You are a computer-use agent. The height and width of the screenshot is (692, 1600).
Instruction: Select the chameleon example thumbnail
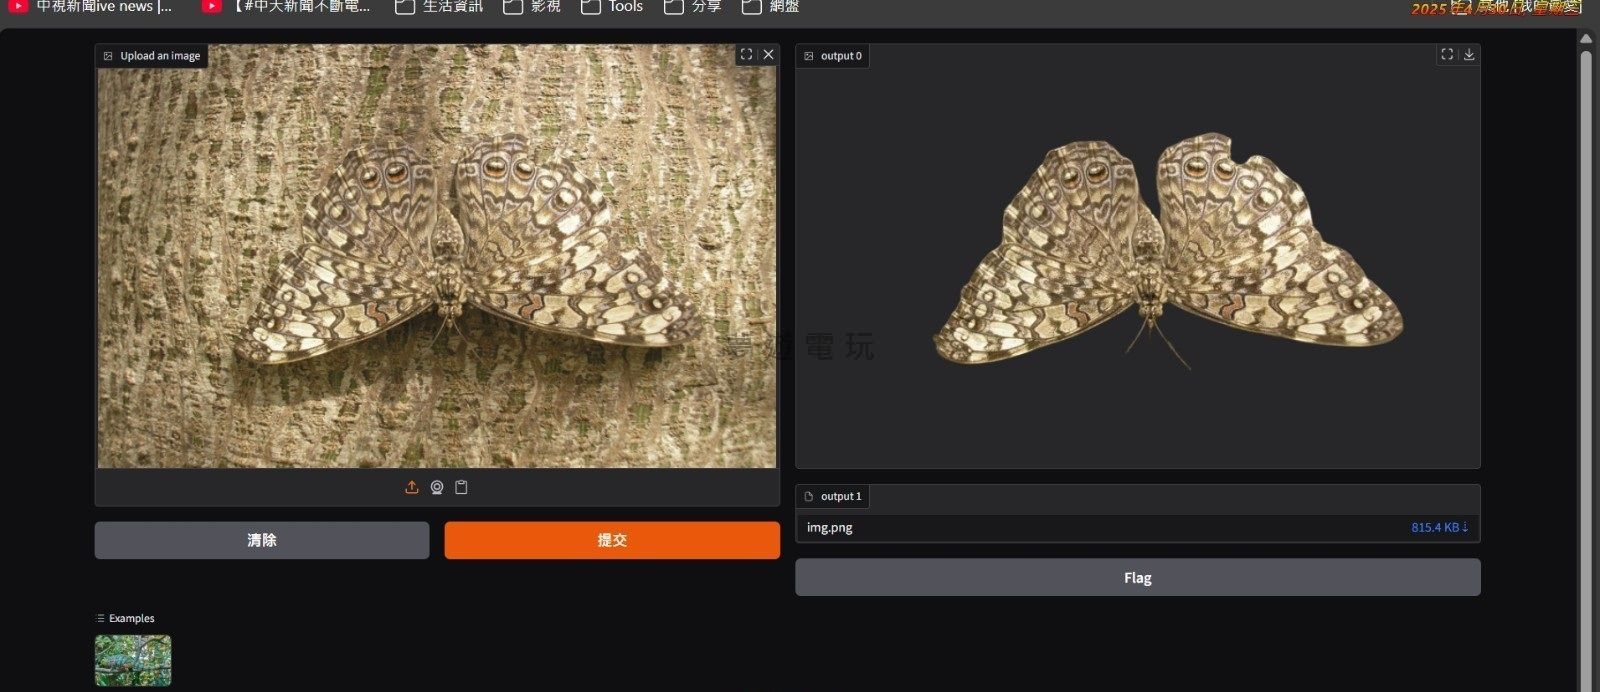tap(133, 660)
